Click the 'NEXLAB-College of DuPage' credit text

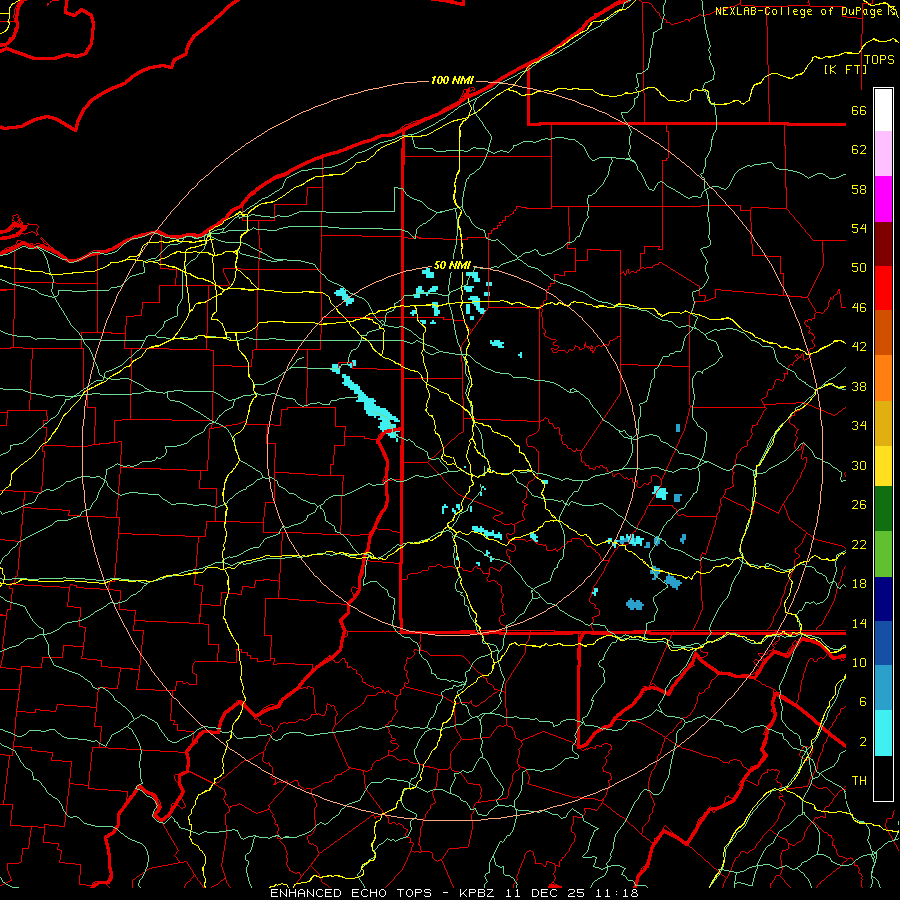798,11
